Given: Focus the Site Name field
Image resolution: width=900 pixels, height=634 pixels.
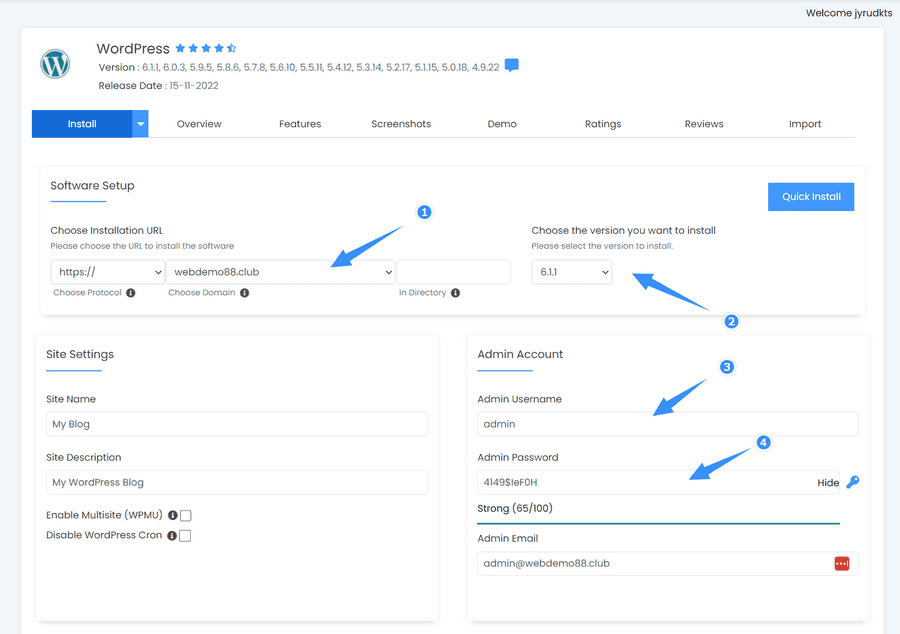Looking at the screenshot, I should click(x=237, y=424).
